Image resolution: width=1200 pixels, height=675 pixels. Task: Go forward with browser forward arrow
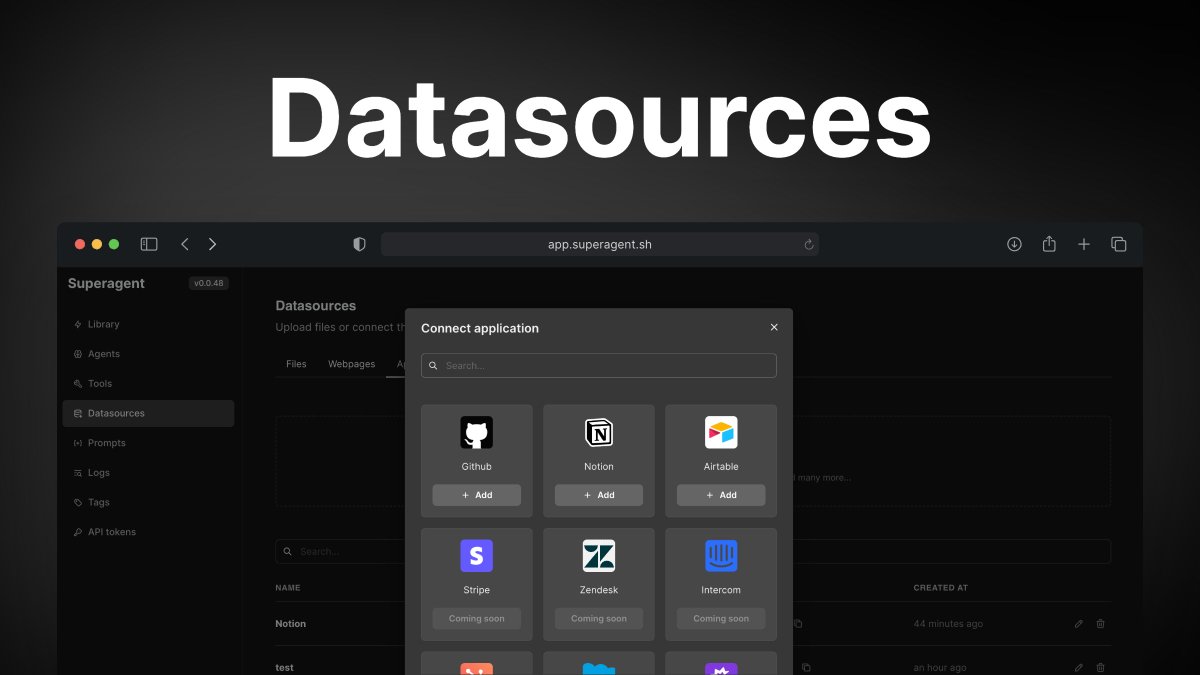pos(212,244)
